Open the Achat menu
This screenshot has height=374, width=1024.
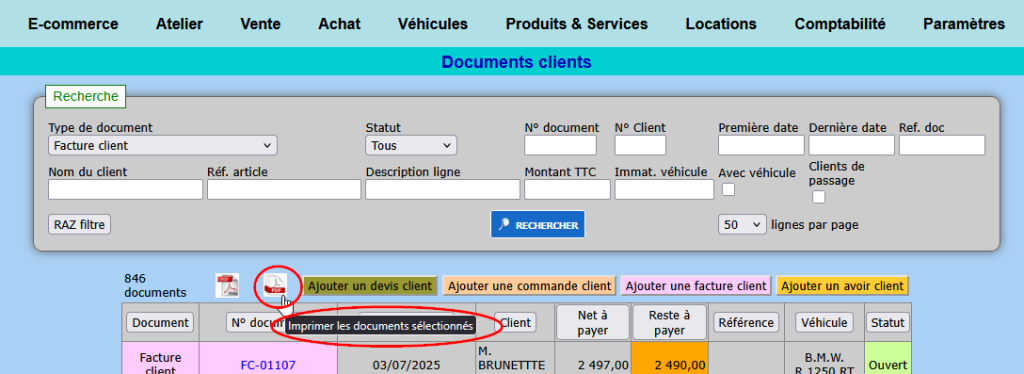click(340, 24)
